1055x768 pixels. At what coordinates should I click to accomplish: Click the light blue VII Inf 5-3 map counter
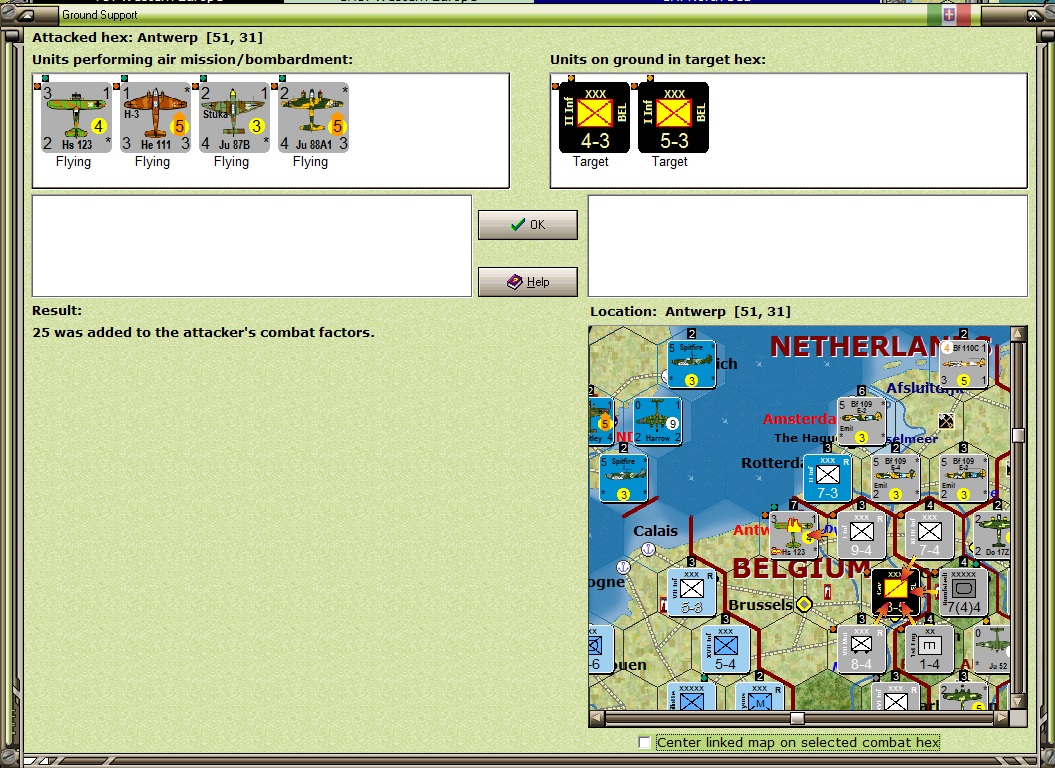point(691,592)
